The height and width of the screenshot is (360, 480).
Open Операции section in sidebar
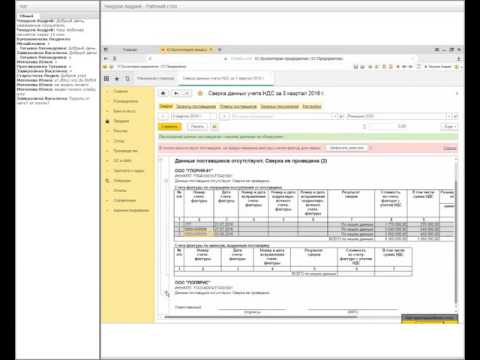pos(122,180)
